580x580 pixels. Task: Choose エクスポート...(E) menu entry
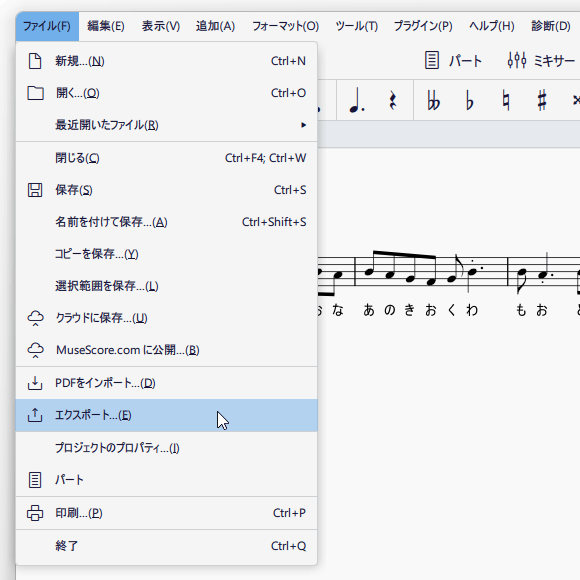pos(166,415)
